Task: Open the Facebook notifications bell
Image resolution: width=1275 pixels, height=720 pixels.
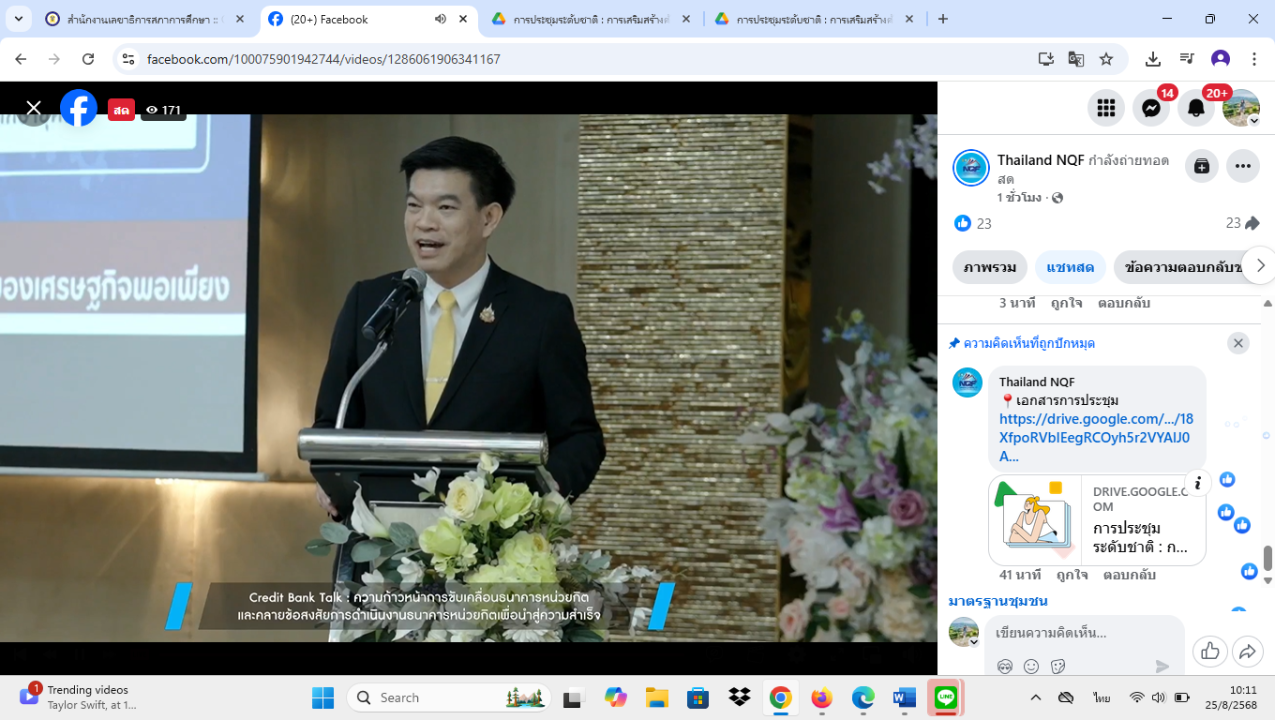Action: 1196,108
